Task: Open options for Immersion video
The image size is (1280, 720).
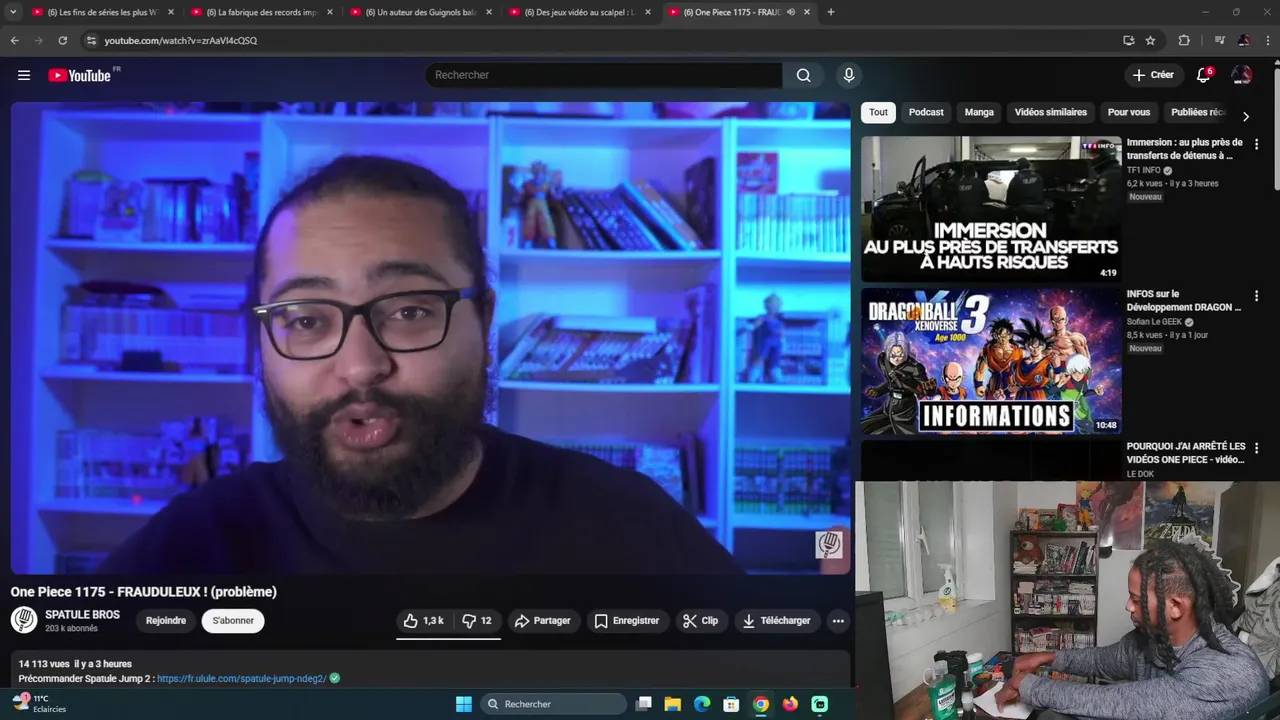Action: click(1256, 144)
